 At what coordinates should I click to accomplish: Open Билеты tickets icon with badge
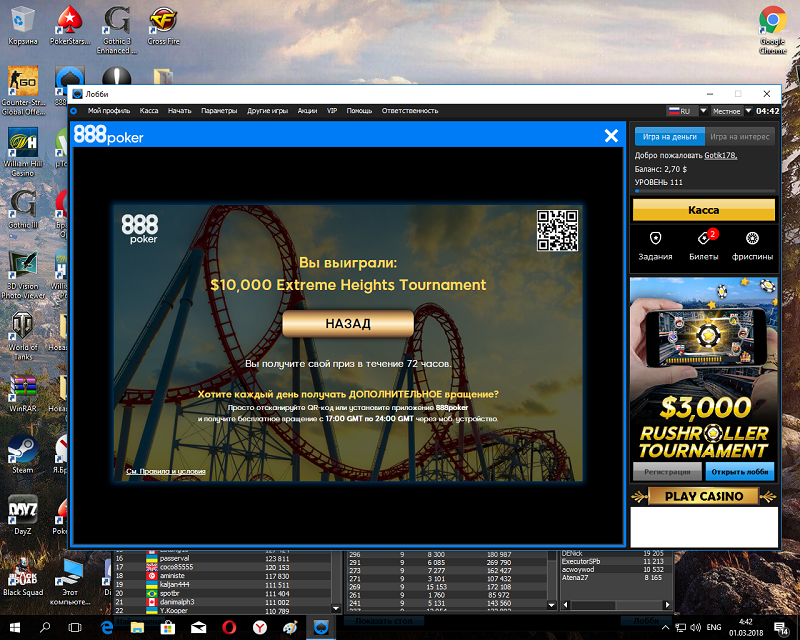[x=704, y=245]
